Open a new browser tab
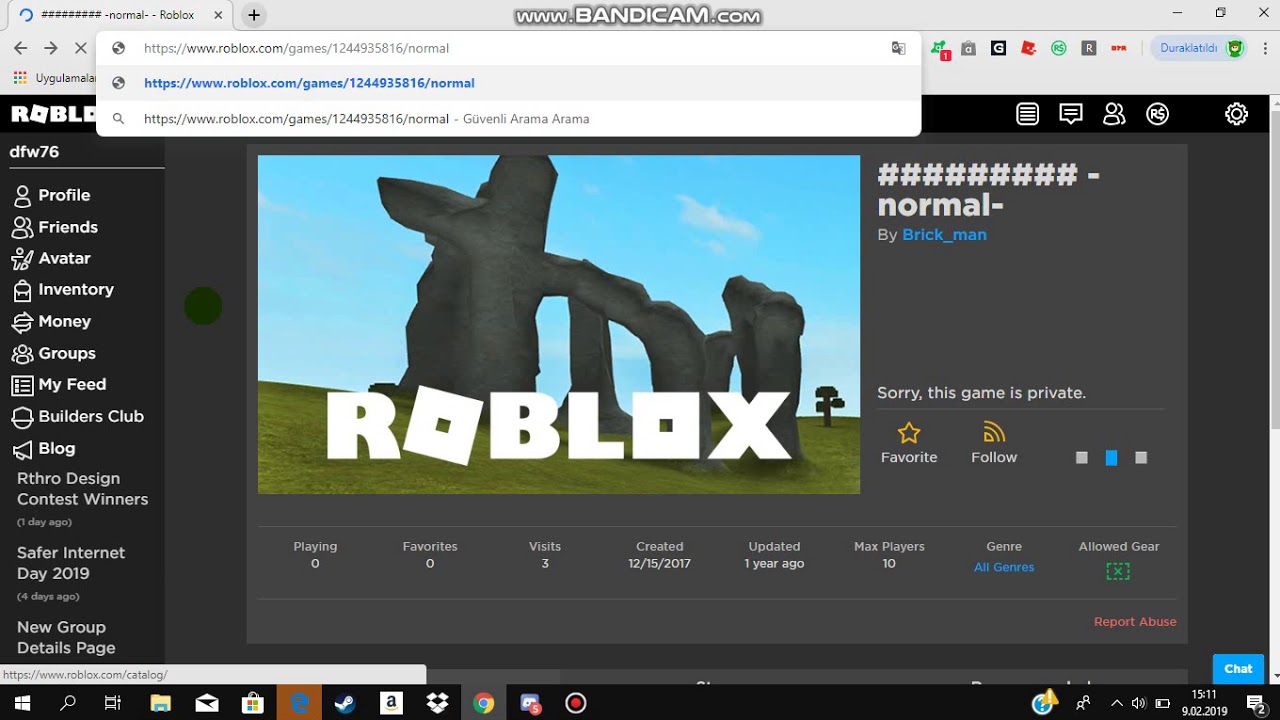This screenshot has height=720, width=1280. [254, 15]
